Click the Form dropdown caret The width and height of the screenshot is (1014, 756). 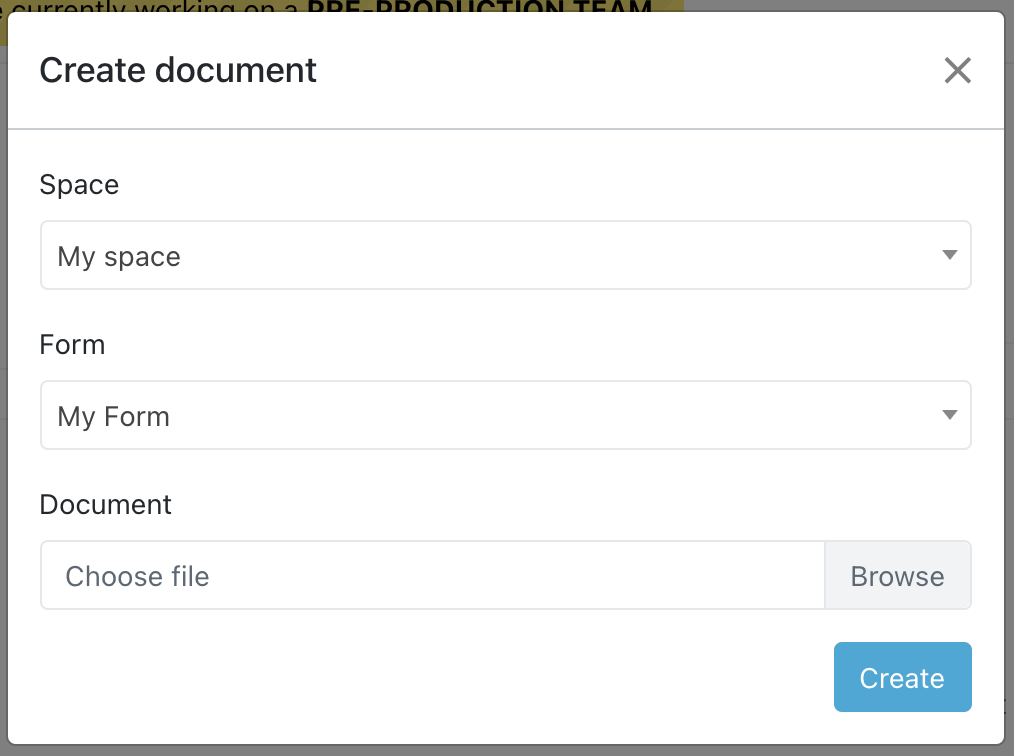point(949,415)
